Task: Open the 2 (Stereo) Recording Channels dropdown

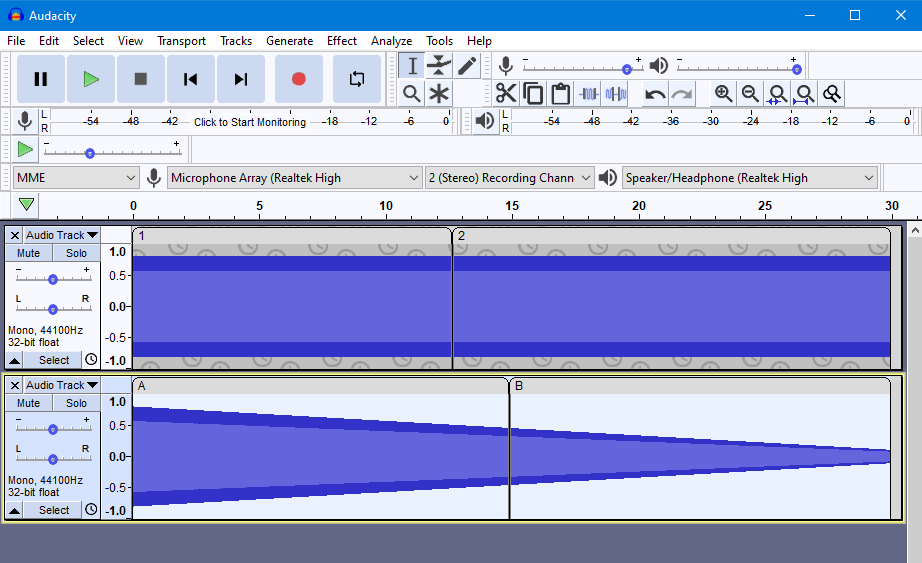Action: (509, 178)
